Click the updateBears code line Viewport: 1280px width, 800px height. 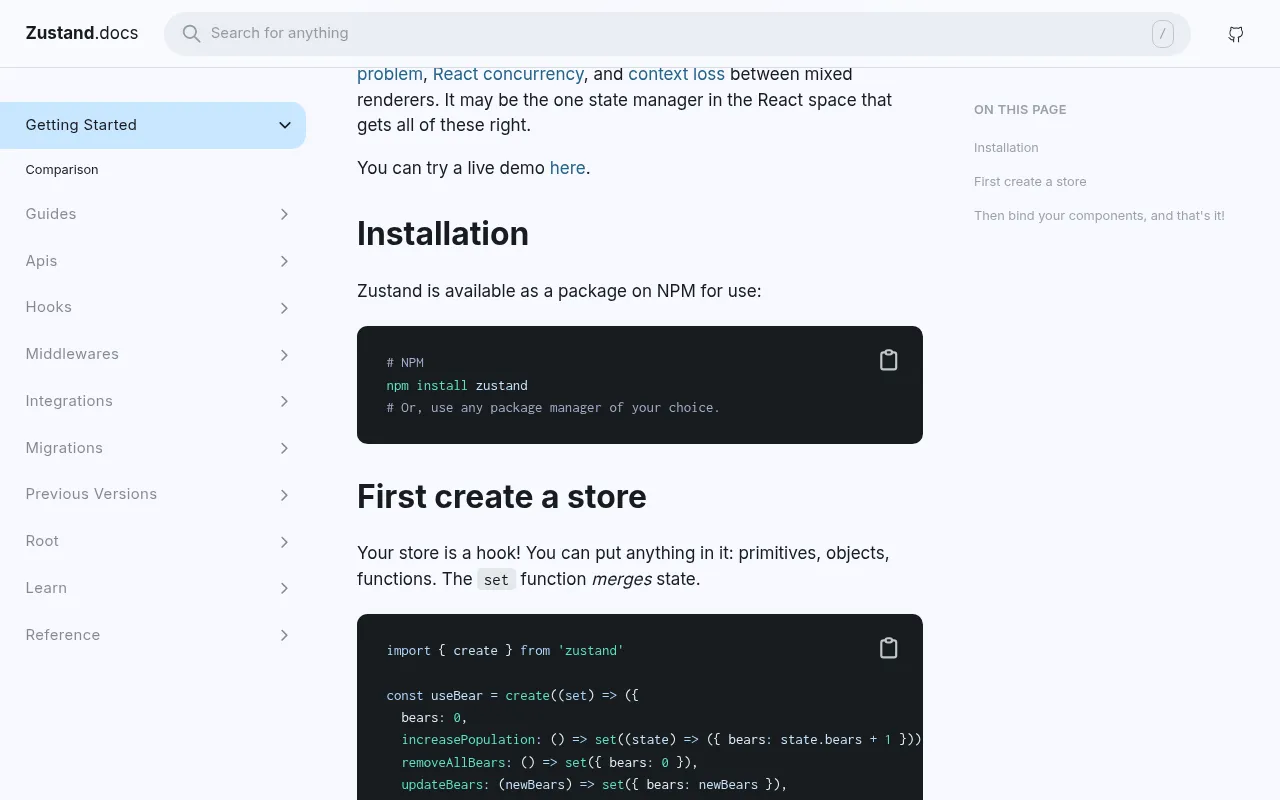(594, 785)
